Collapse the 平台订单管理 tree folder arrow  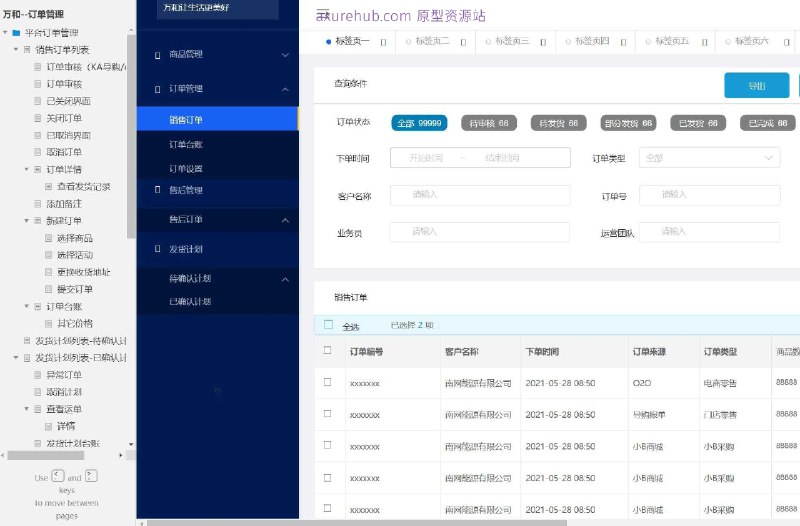[5, 33]
